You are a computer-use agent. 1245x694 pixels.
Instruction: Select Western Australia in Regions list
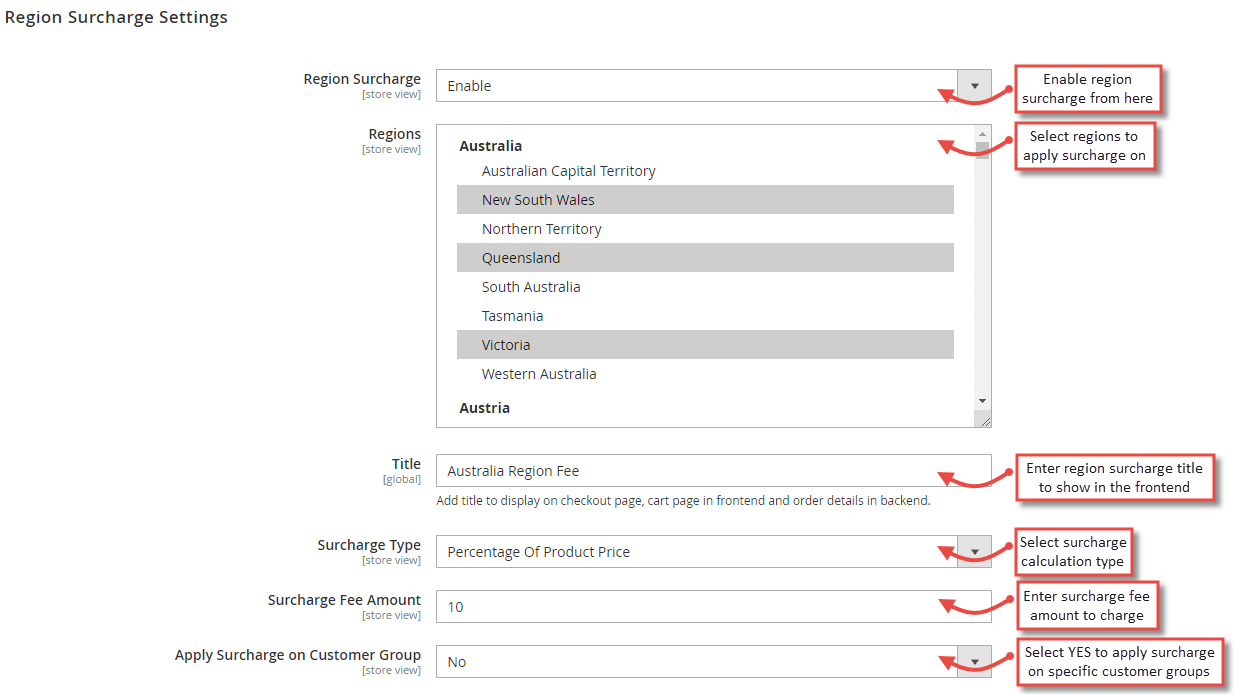(705, 374)
